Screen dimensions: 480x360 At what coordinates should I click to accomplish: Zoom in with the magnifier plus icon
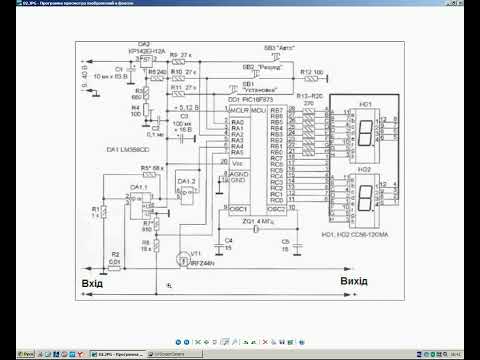coord(226,342)
